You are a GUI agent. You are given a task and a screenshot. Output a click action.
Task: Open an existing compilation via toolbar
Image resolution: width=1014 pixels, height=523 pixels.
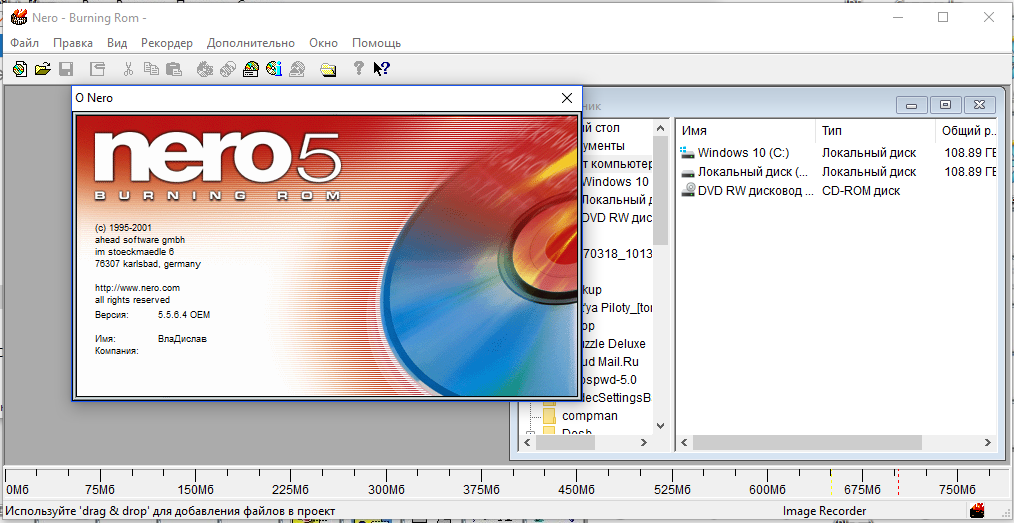click(42, 69)
